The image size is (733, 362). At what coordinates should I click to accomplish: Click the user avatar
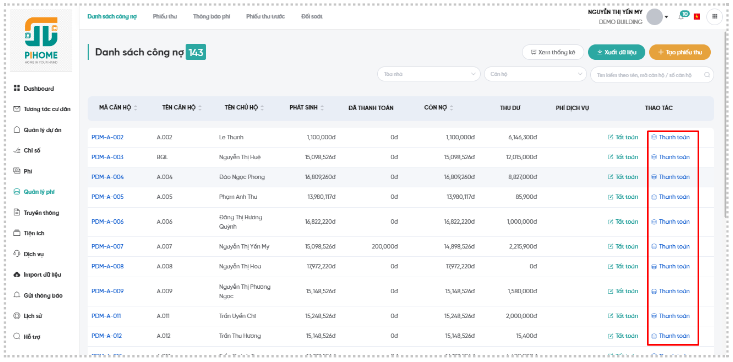point(654,17)
